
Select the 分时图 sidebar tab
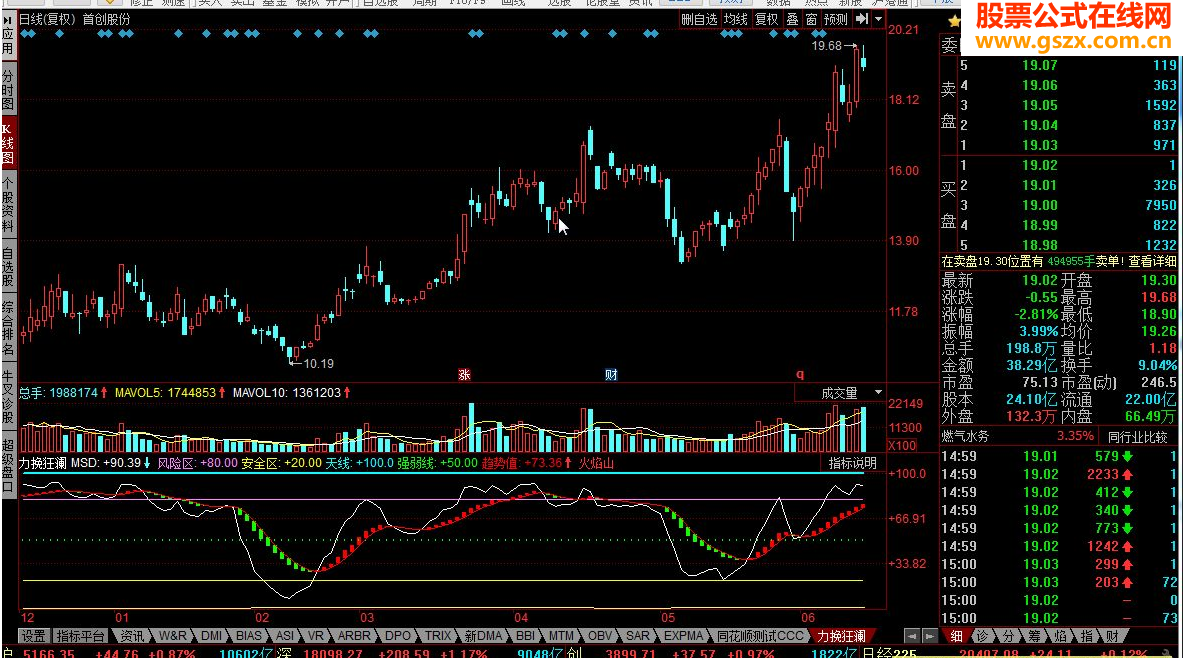8,91
